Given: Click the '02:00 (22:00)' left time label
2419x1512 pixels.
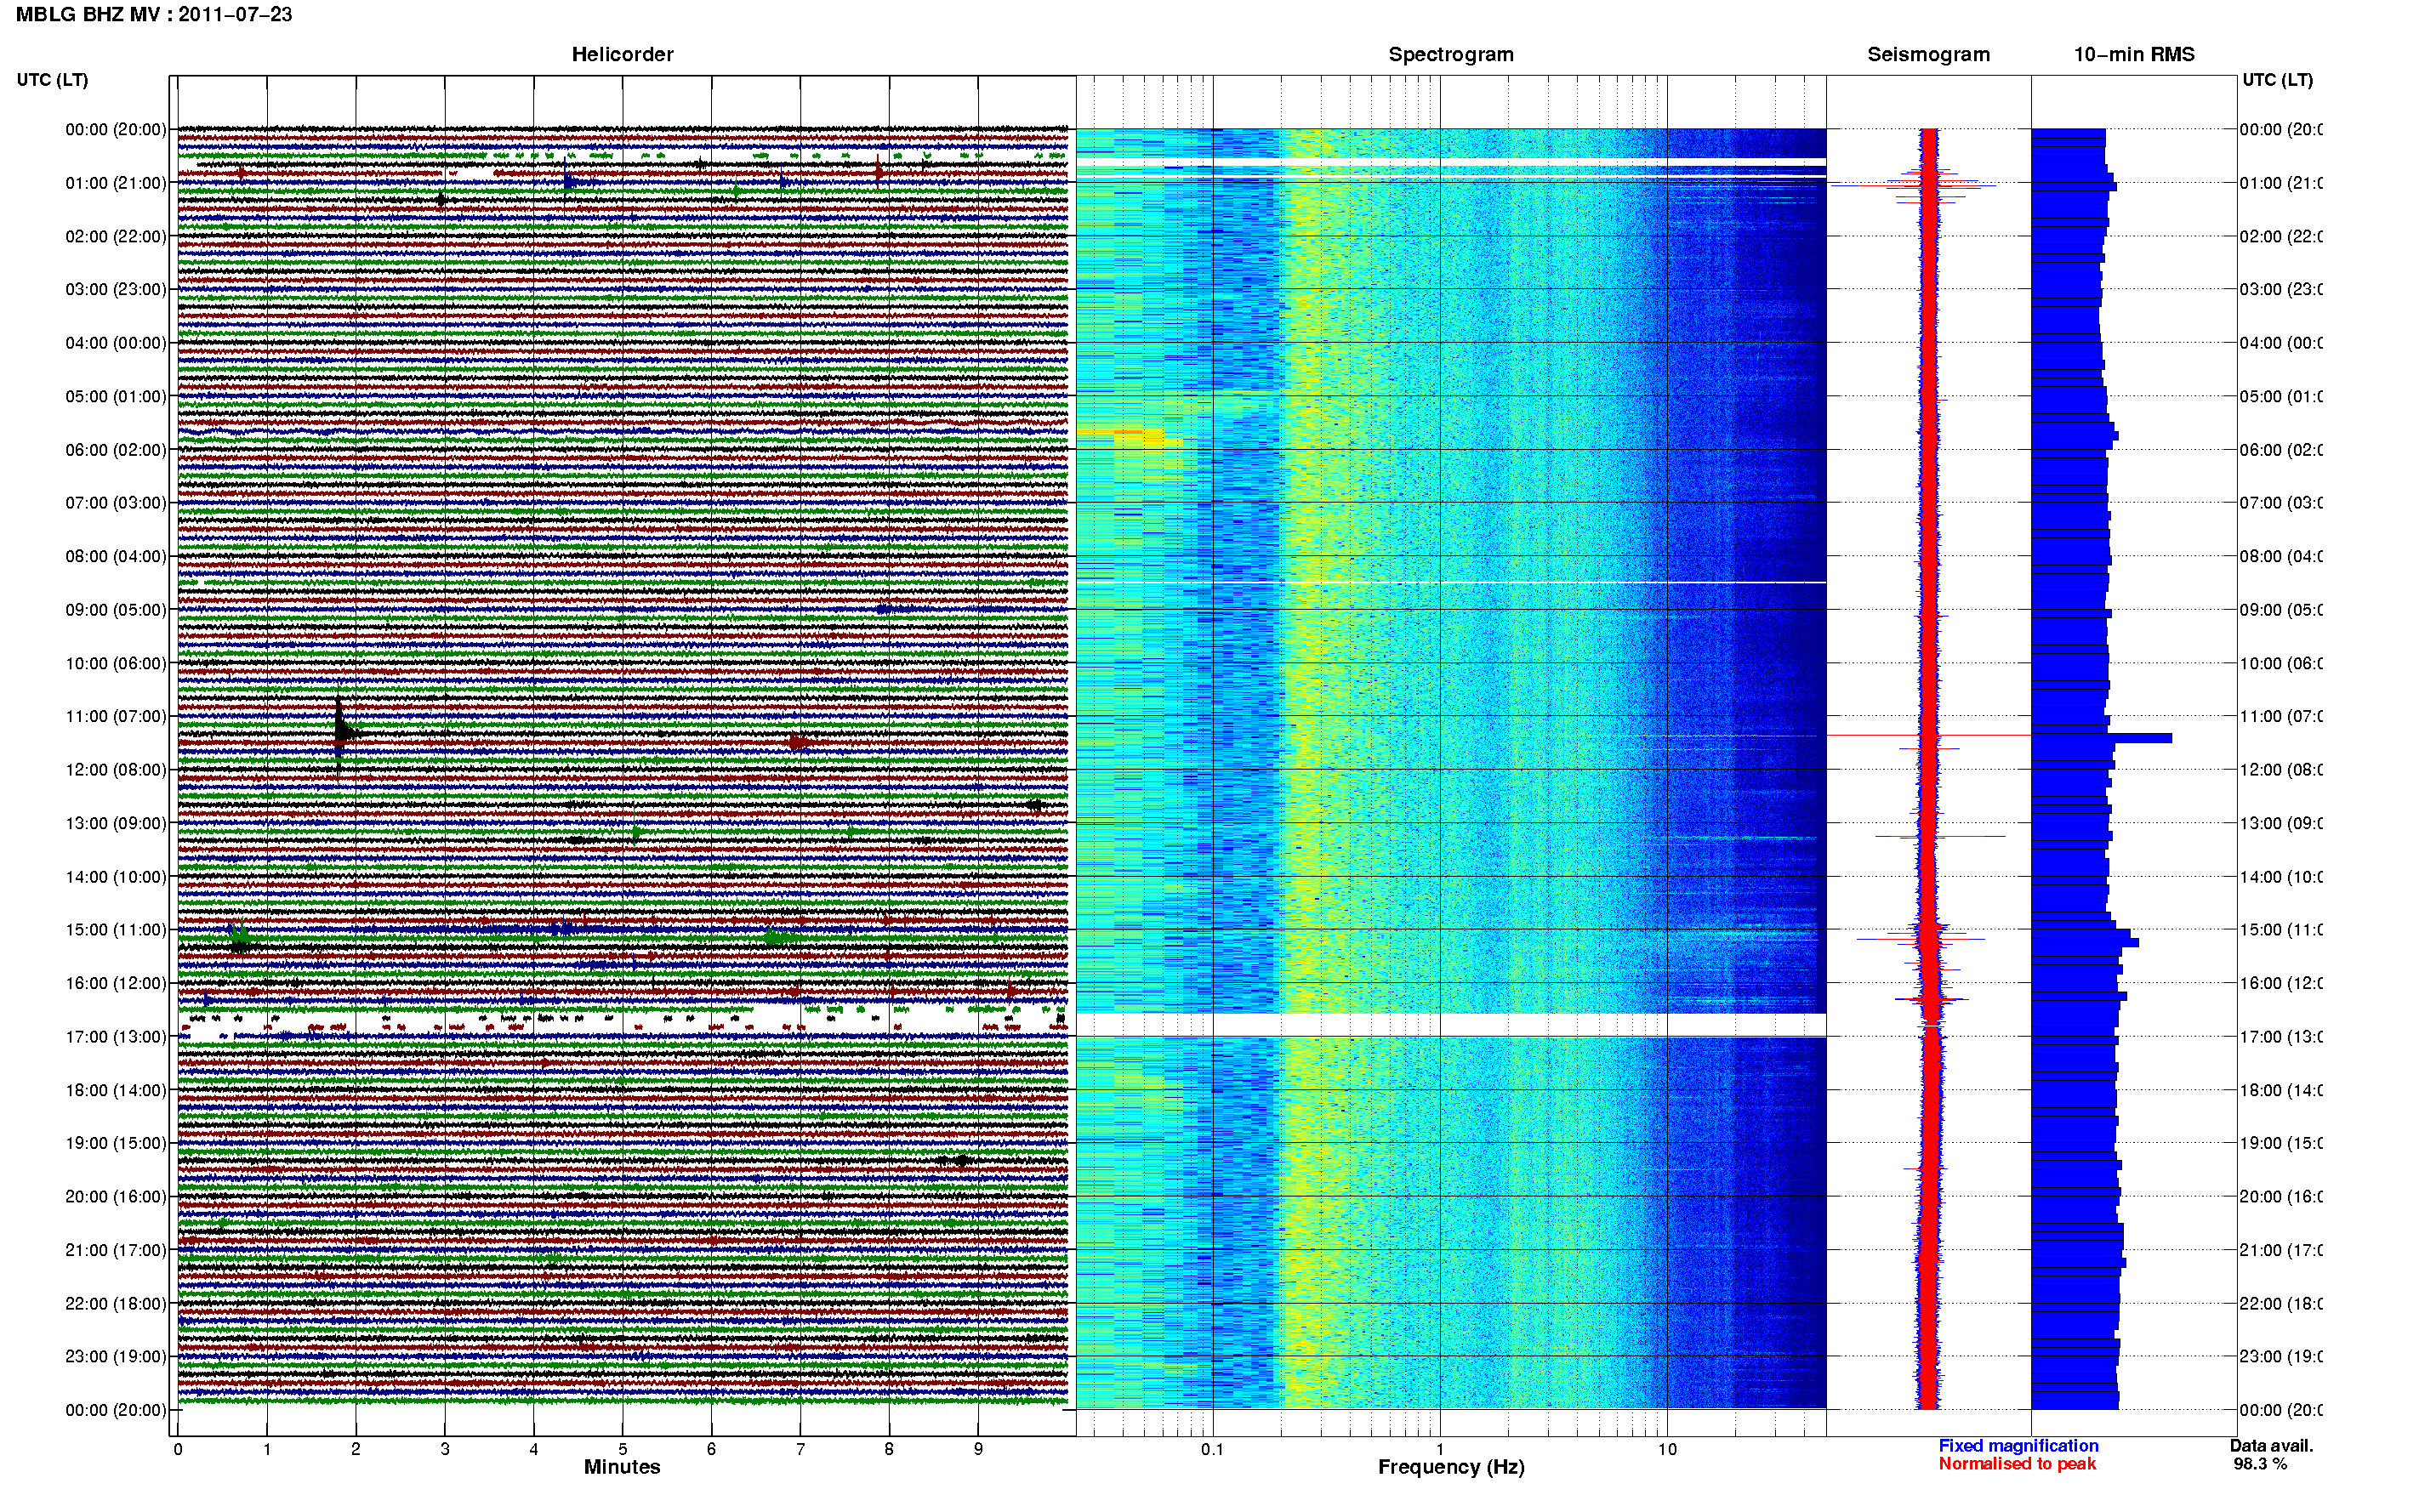Looking at the screenshot, I should pyautogui.click(x=116, y=236).
